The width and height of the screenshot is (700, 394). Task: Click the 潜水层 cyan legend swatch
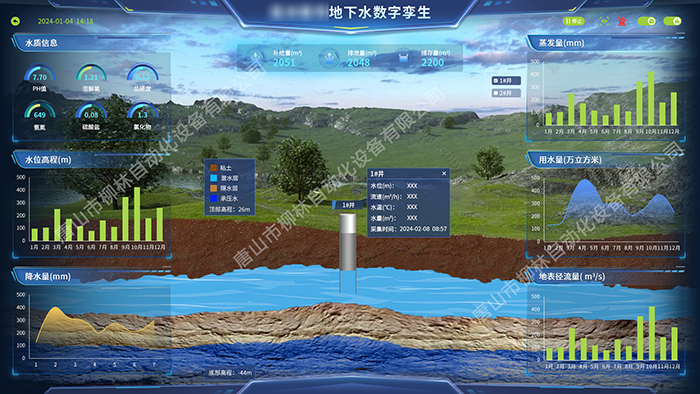click(x=214, y=178)
